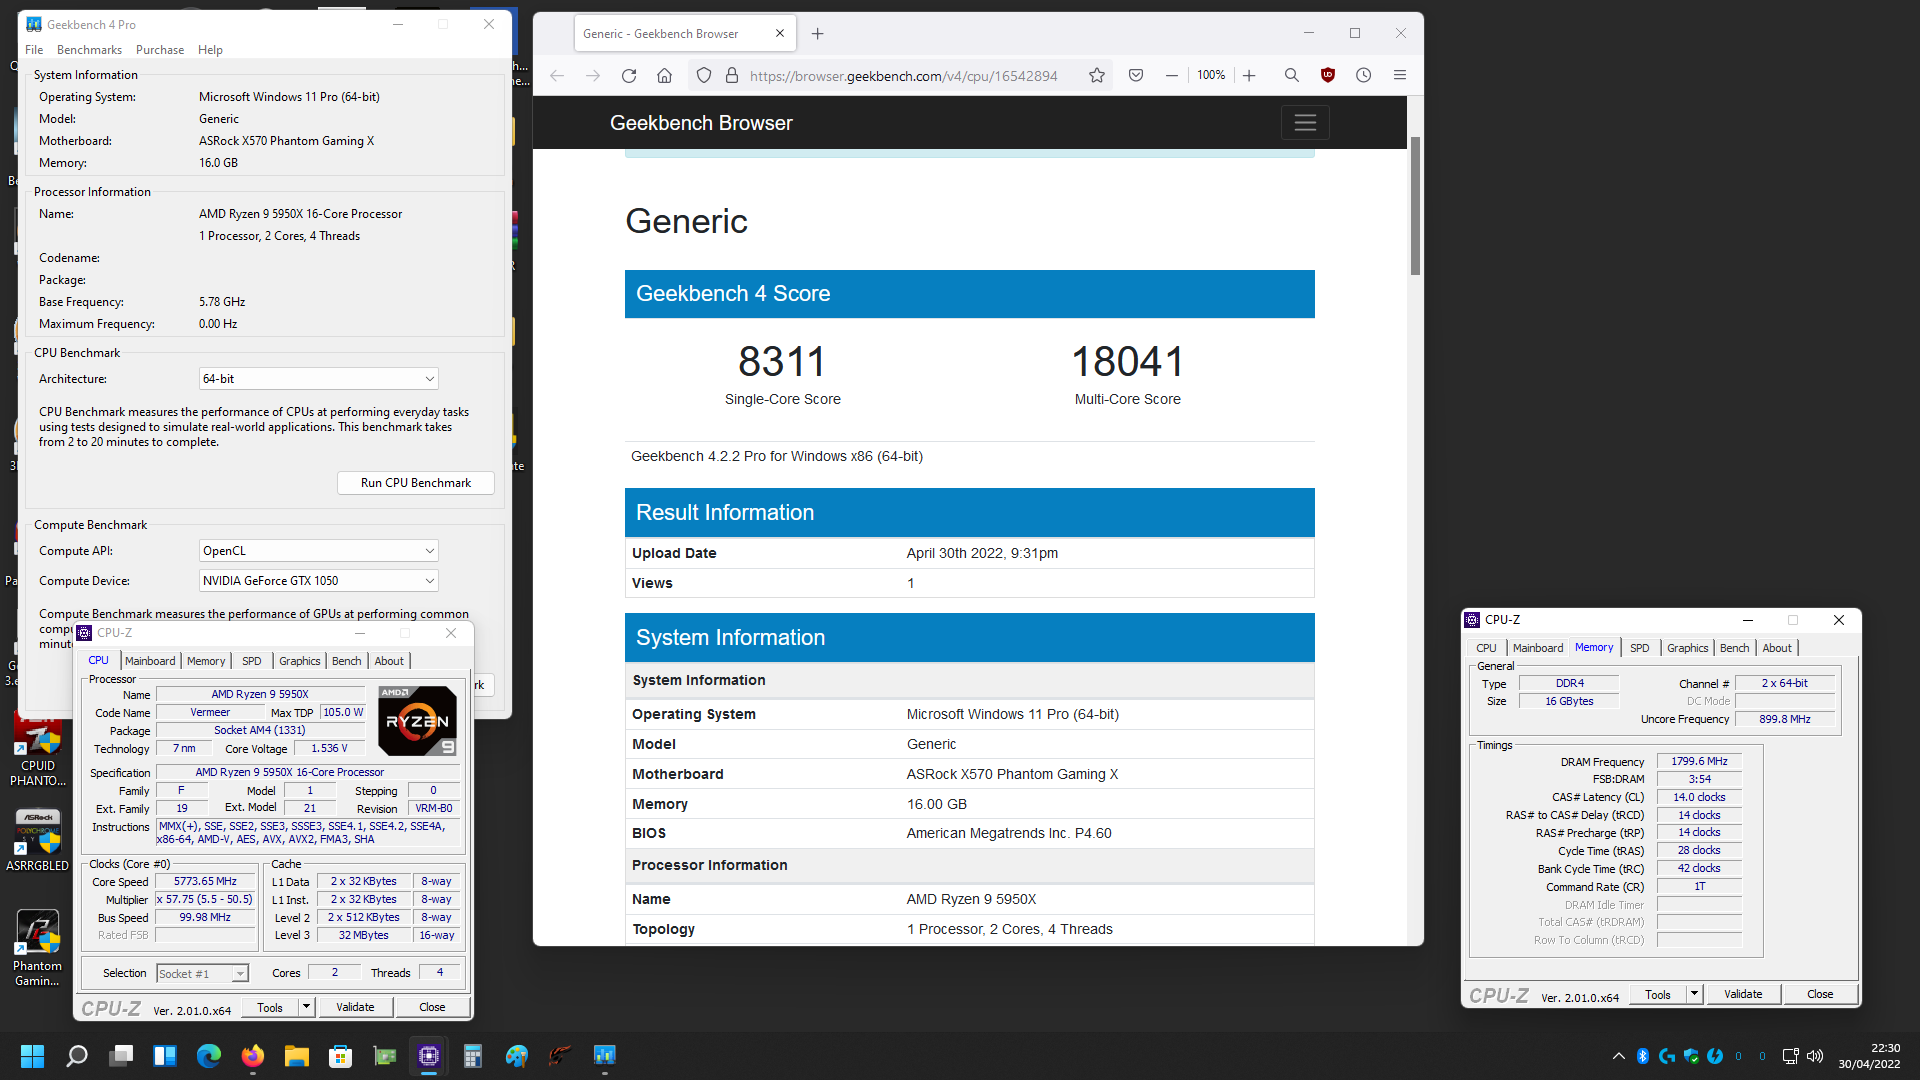Open the Firefox application hamburger menu
Viewport: 1920px width, 1080px height.
pos(1400,75)
